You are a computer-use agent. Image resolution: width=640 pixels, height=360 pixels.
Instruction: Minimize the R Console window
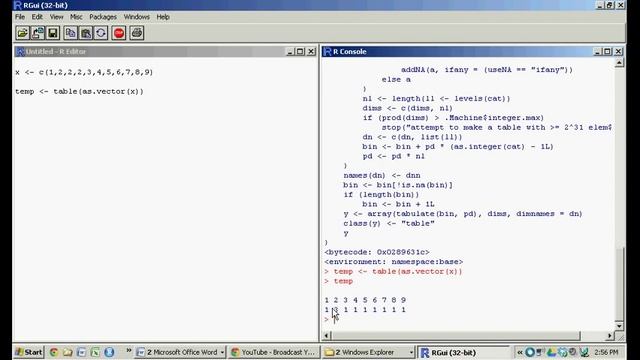pyautogui.click(x=597, y=51)
